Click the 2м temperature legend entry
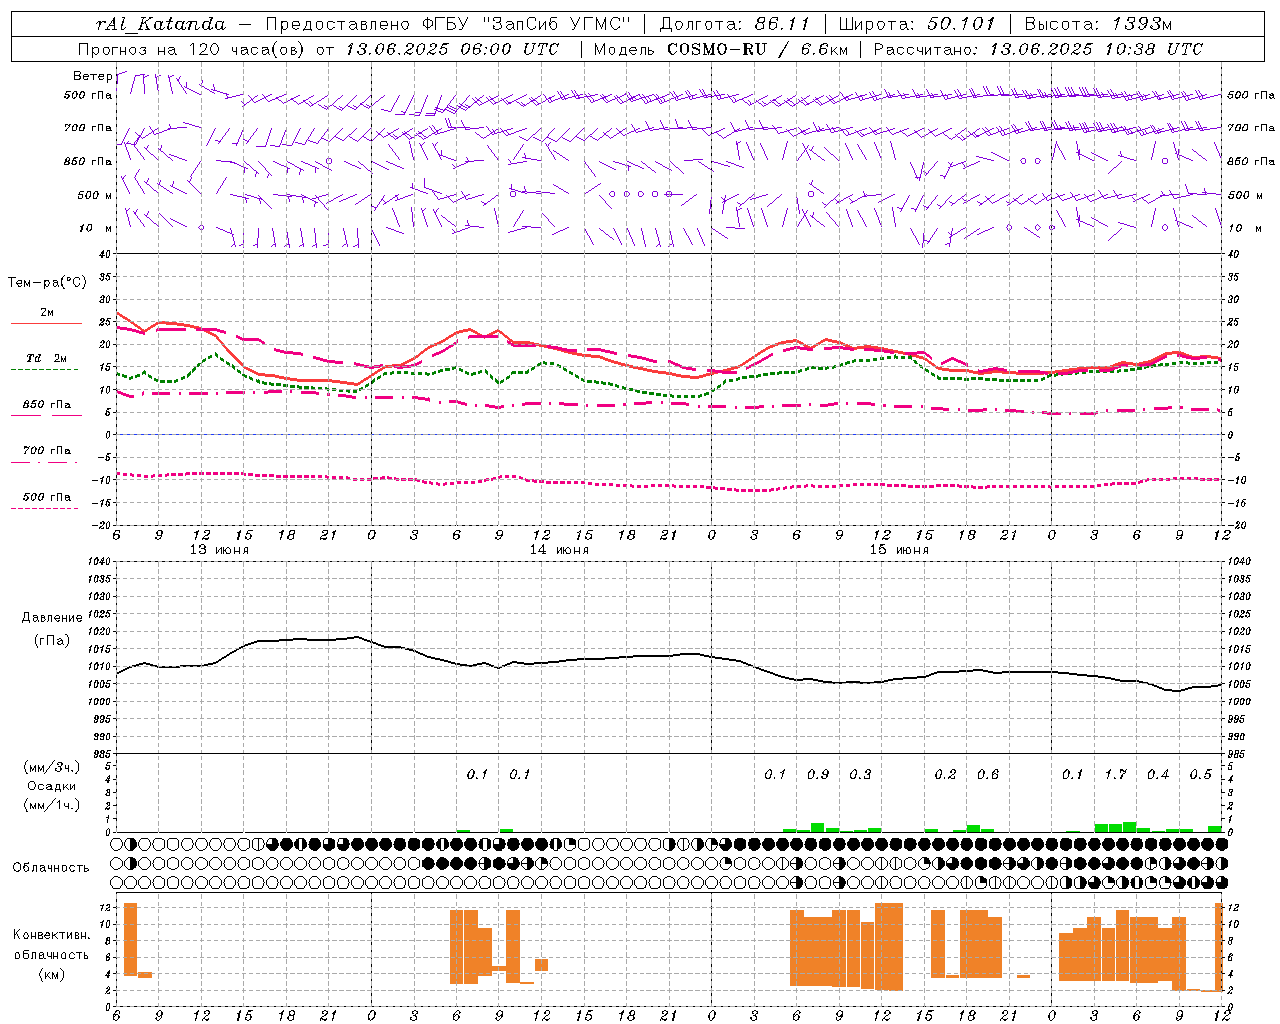 [47, 312]
